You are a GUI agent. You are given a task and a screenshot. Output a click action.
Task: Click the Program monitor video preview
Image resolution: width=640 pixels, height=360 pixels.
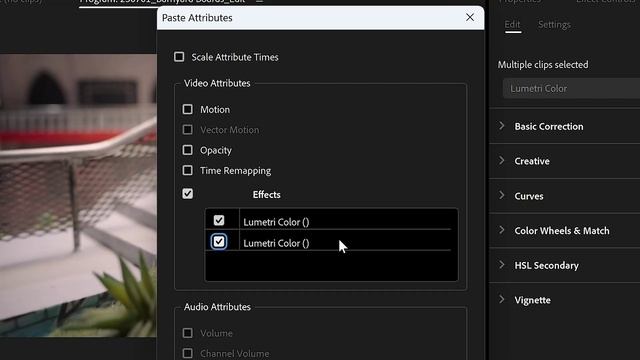coord(78,196)
